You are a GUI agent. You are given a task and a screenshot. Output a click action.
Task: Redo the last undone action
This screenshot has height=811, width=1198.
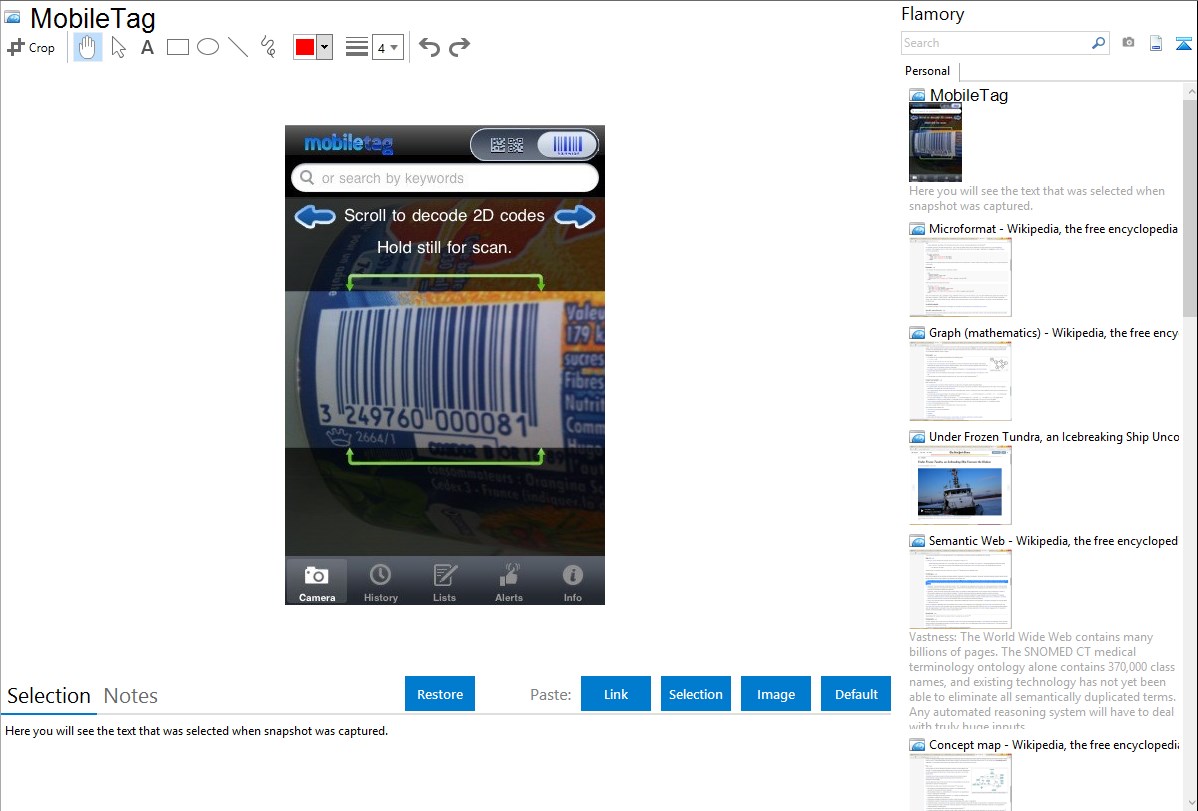459,47
